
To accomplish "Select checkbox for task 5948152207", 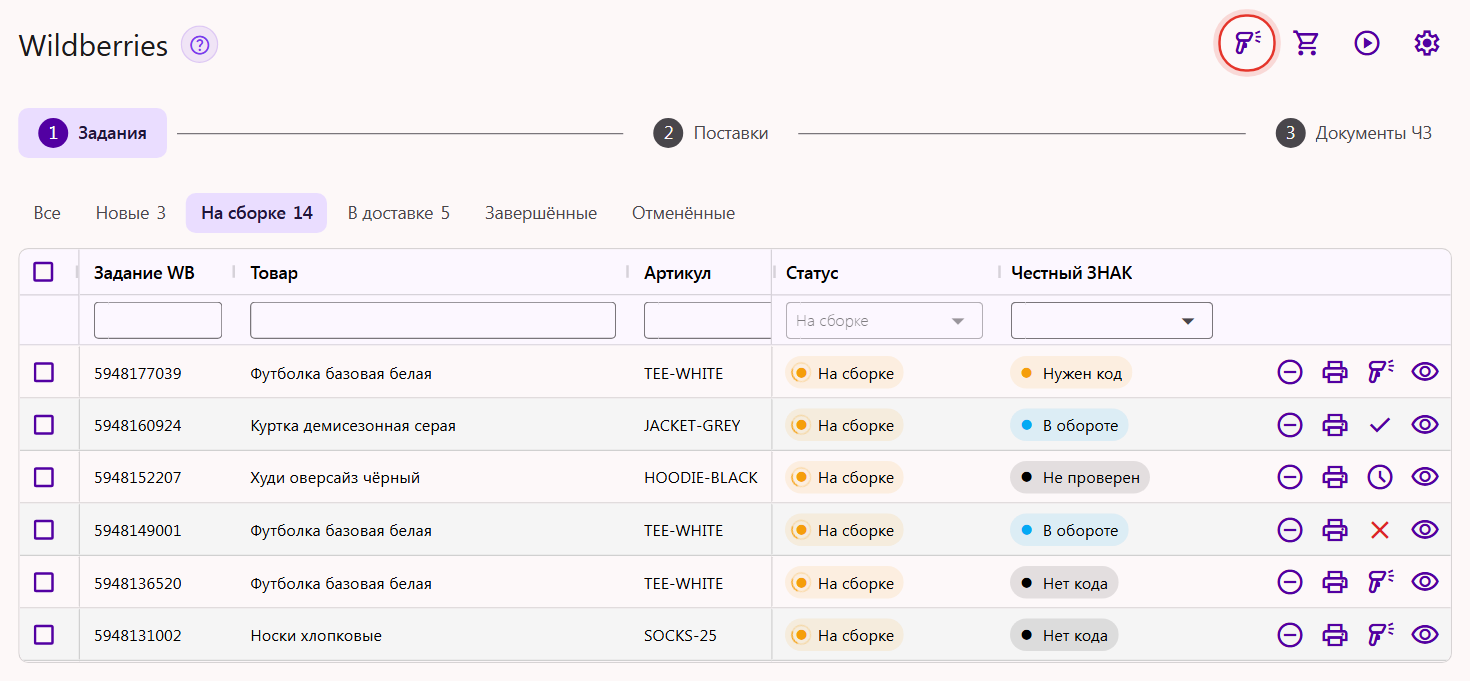I will (x=43, y=477).
